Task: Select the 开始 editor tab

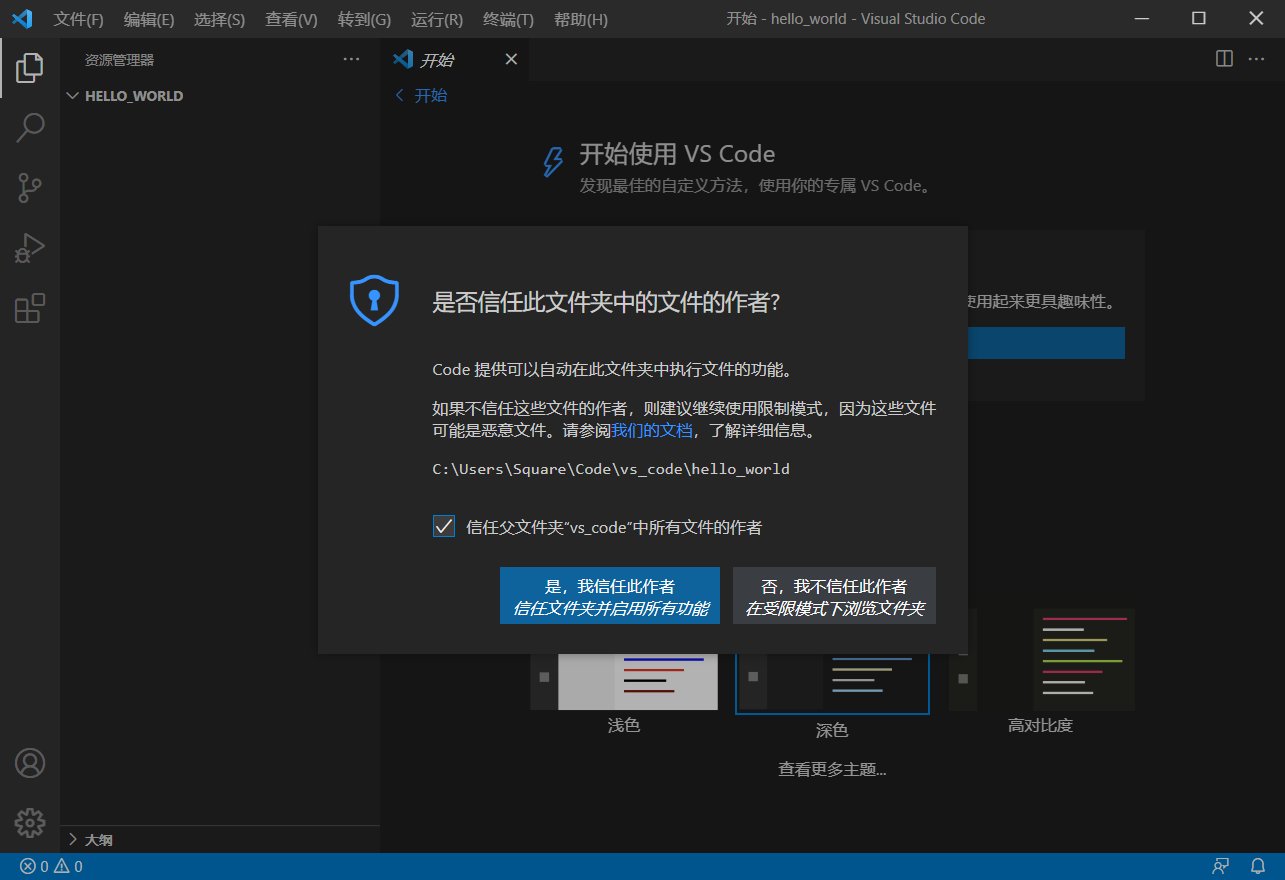Action: click(x=455, y=60)
